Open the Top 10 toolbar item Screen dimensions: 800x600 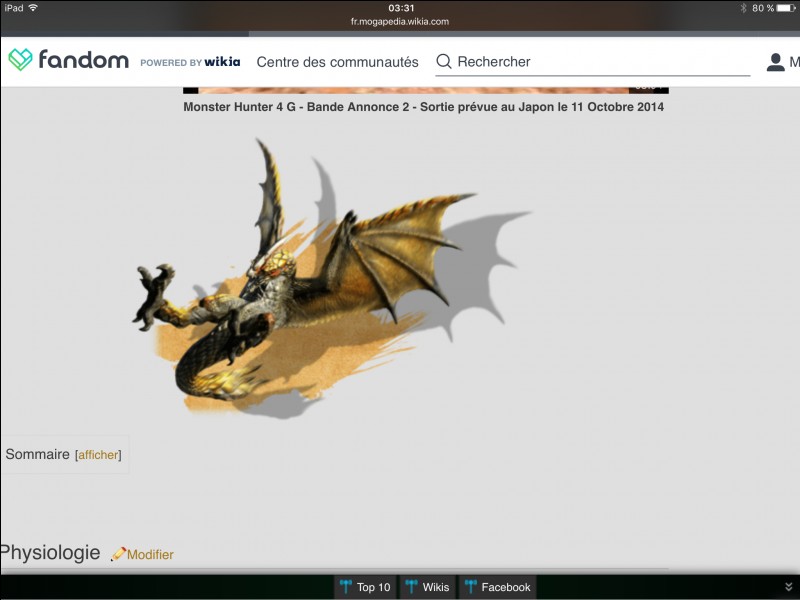pos(365,587)
